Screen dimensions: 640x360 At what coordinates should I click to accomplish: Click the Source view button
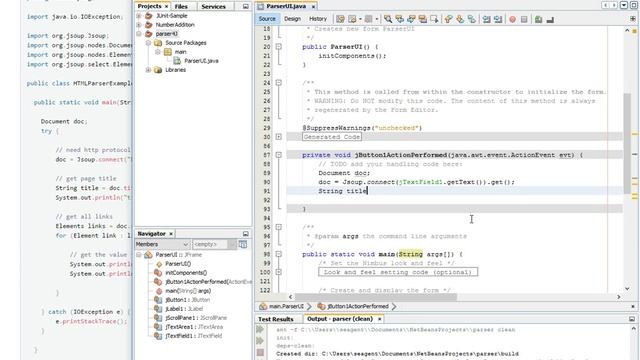tap(267, 19)
